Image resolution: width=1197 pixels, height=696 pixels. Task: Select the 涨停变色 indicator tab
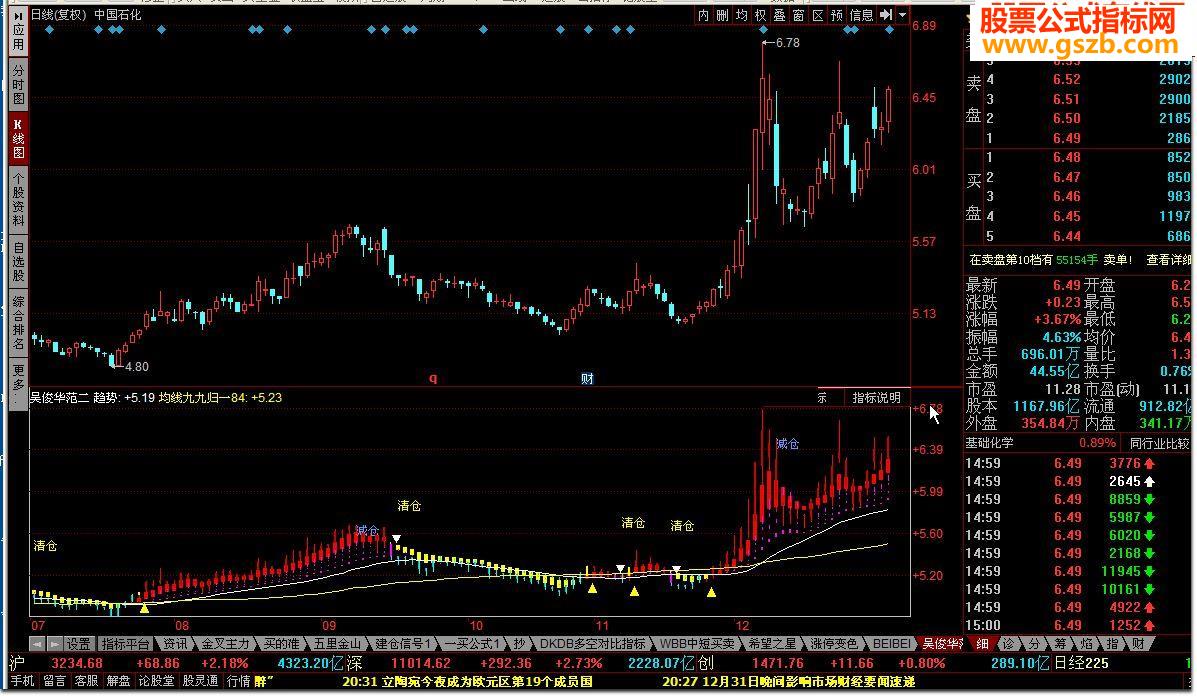click(834, 644)
